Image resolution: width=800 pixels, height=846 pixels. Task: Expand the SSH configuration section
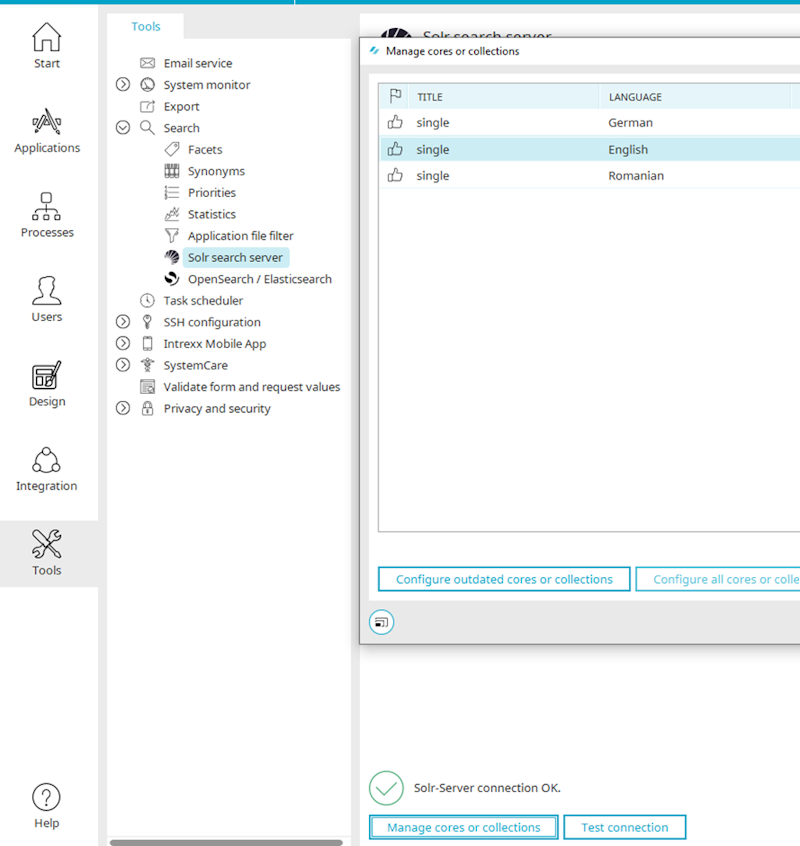click(x=122, y=322)
